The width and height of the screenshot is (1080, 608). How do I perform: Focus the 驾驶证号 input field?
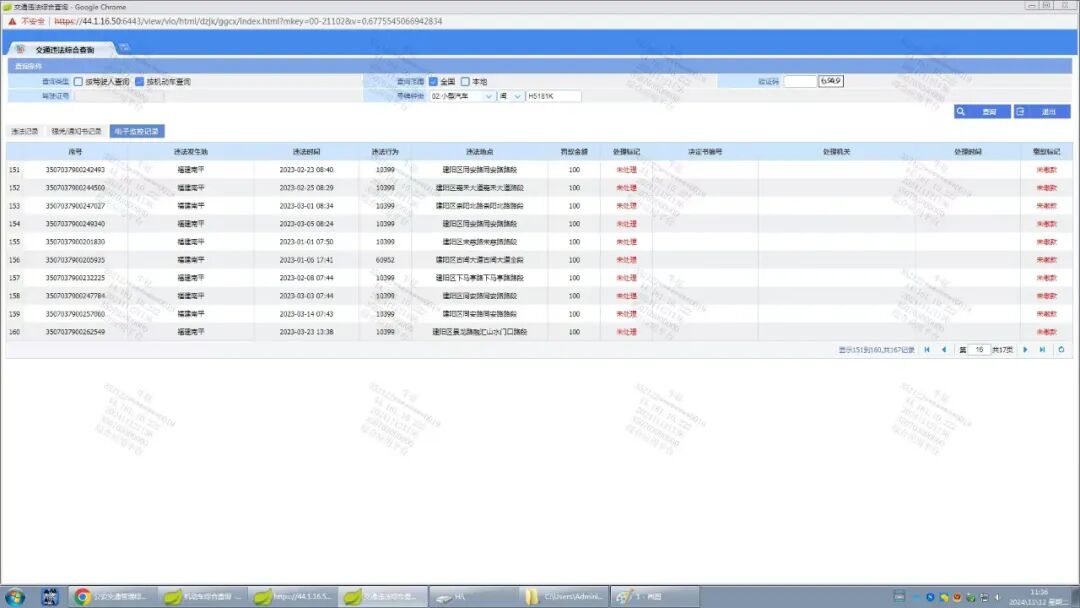tap(119, 96)
